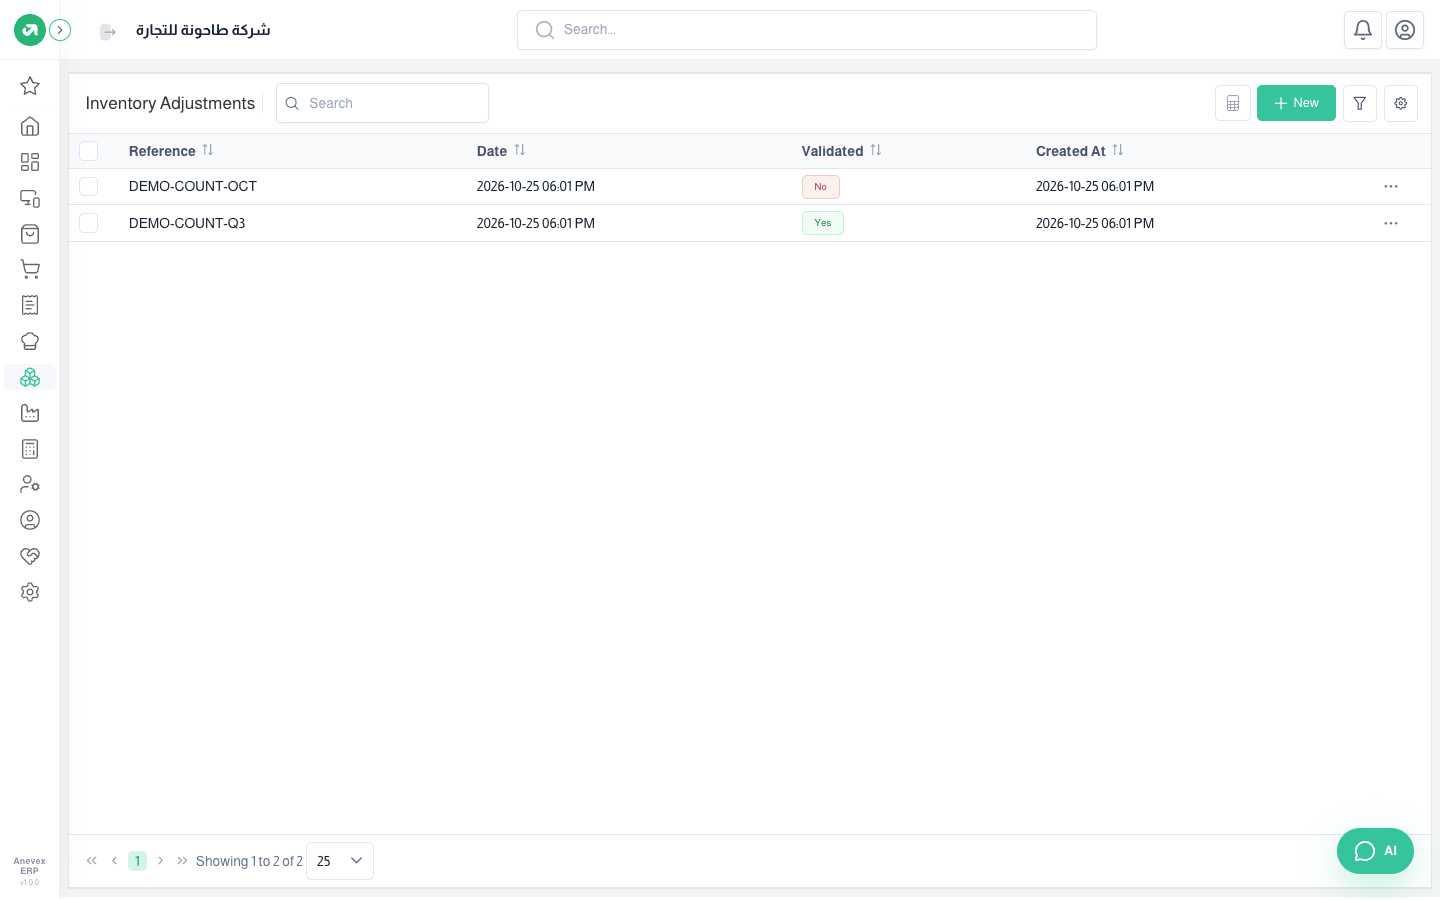The width and height of the screenshot is (1440, 900).
Task: Open the user circle icon in sidebar
Action: click(x=30, y=520)
